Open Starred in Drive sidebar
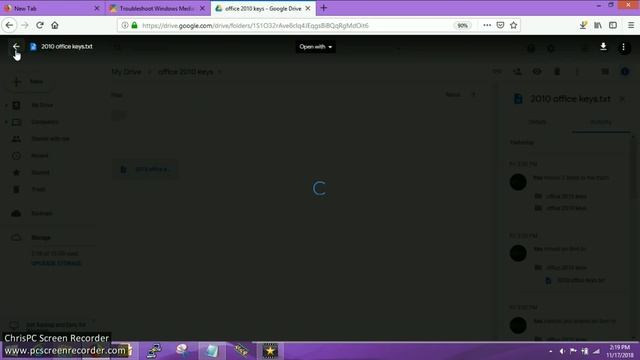 (40, 172)
